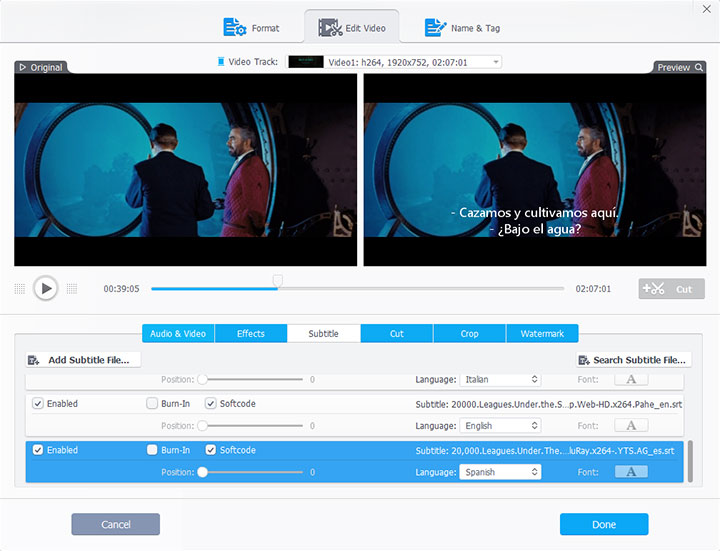
Task: Play the video preview
Action: (45, 288)
